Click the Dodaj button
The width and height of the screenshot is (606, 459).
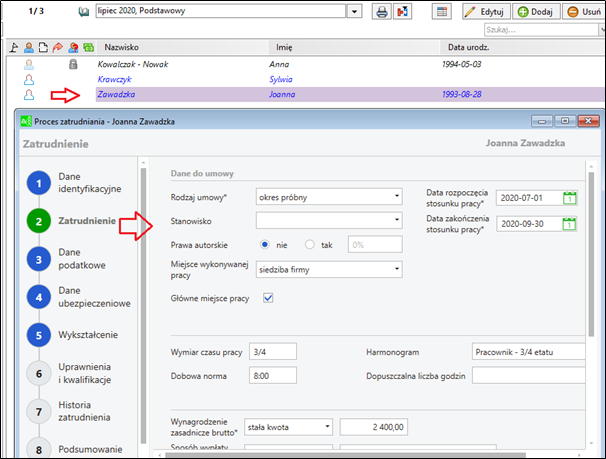536,12
